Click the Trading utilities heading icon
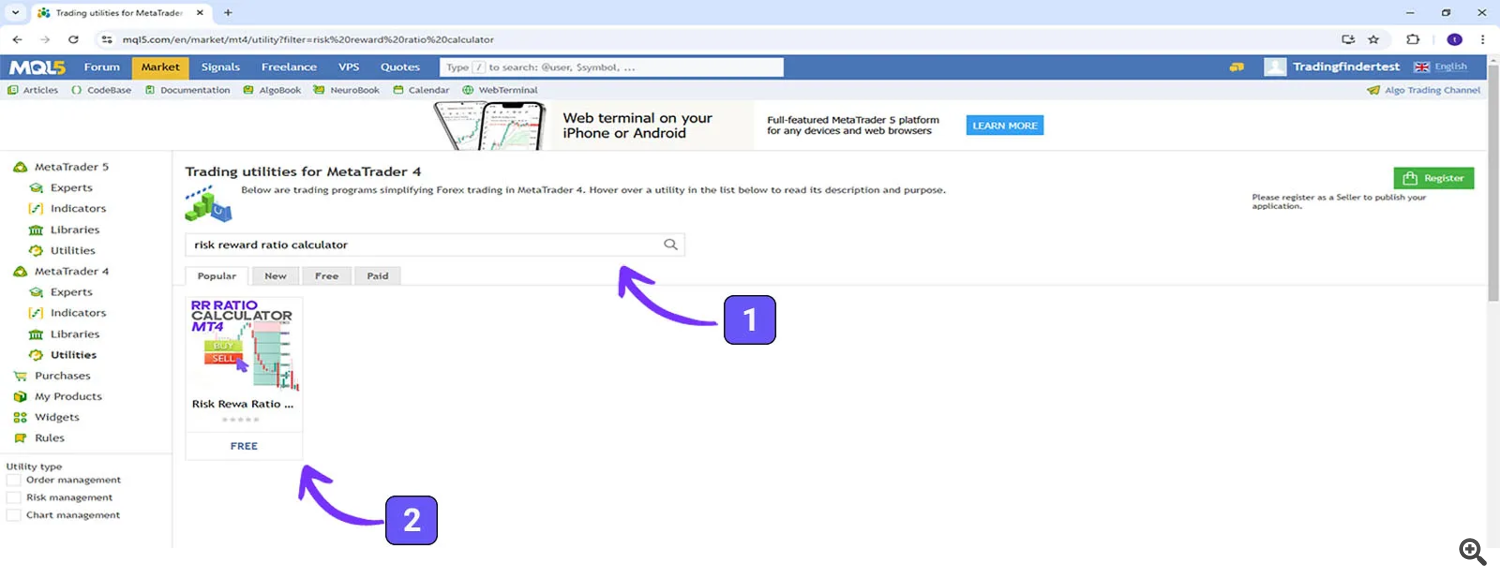 tap(208, 203)
